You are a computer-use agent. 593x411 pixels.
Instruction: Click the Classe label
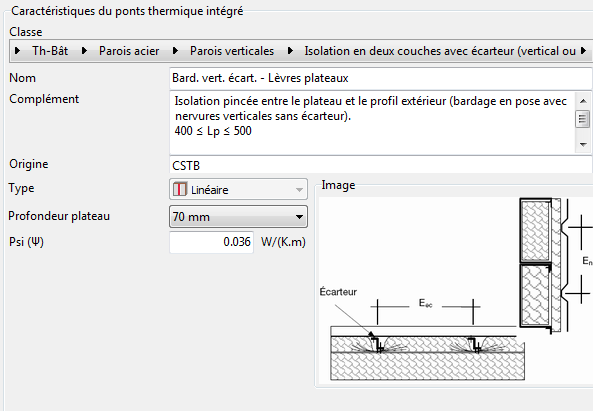pos(26,32)
